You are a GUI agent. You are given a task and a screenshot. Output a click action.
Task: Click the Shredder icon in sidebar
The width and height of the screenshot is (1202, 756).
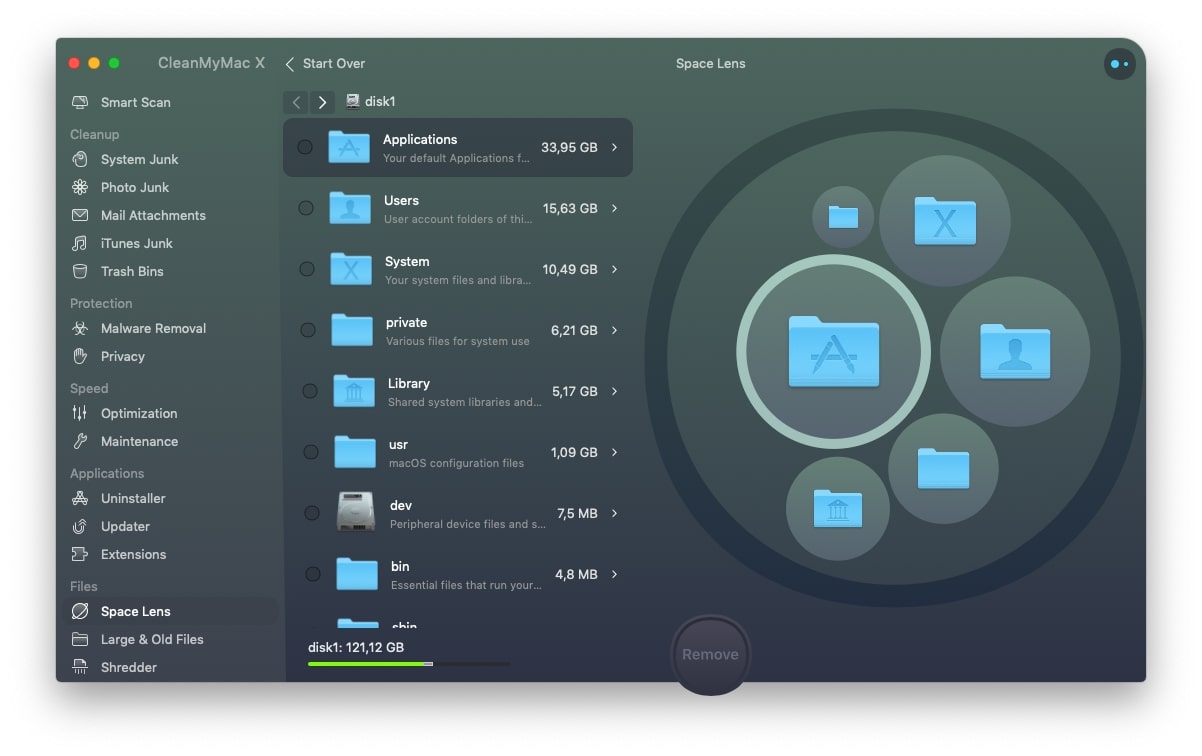80,667
